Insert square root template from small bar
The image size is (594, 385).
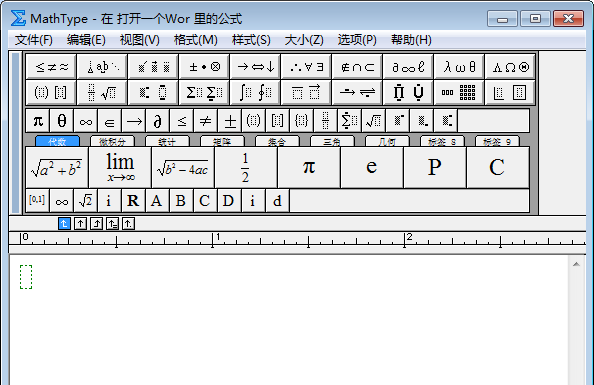pyautogui.click(x=374, y=121)
